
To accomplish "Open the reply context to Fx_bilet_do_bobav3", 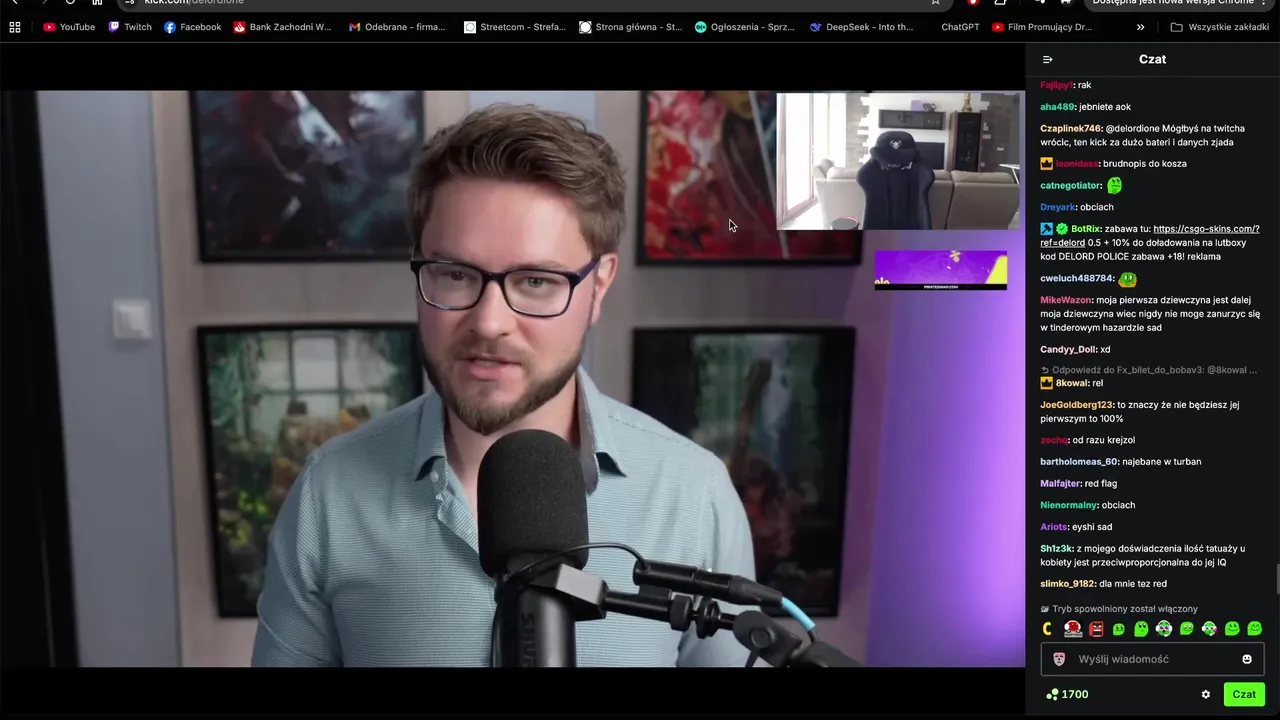I will pyautogui.click(x=1149, y=370).
